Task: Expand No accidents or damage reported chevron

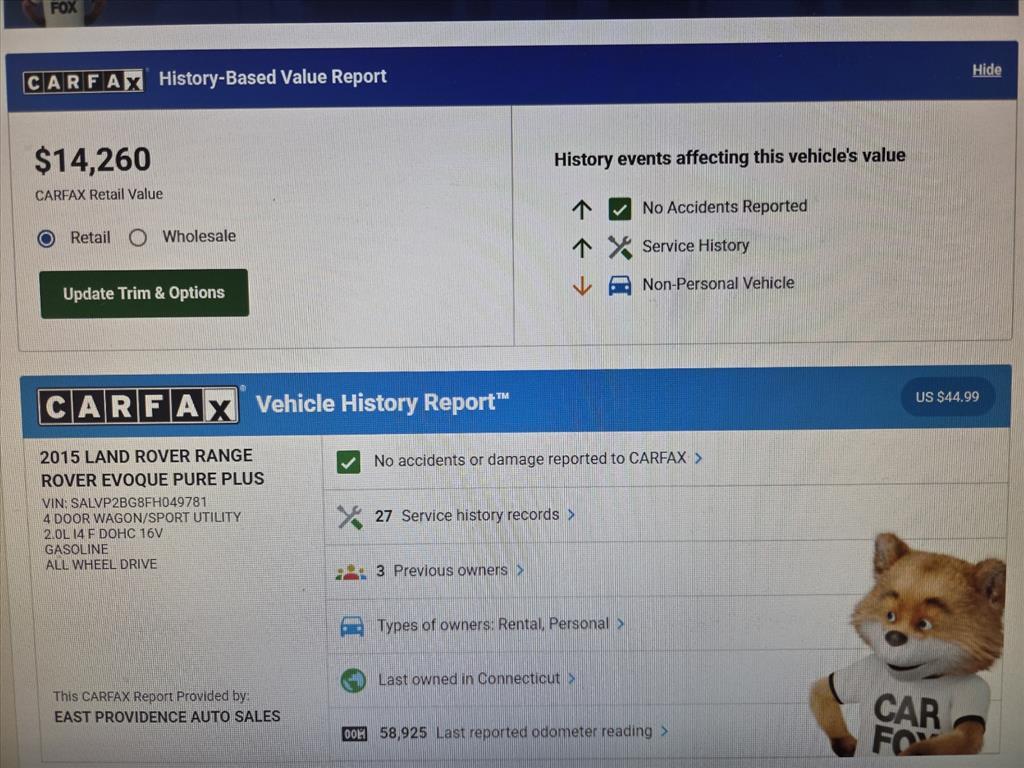Action: pyautogui.click(x=698, y=458)
